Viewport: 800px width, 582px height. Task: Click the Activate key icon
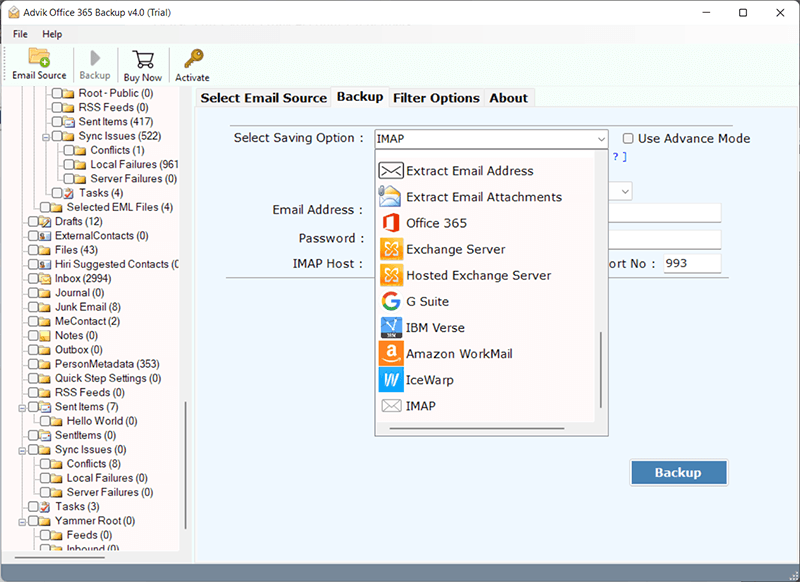pyautogui.click(x=193, y=59)
